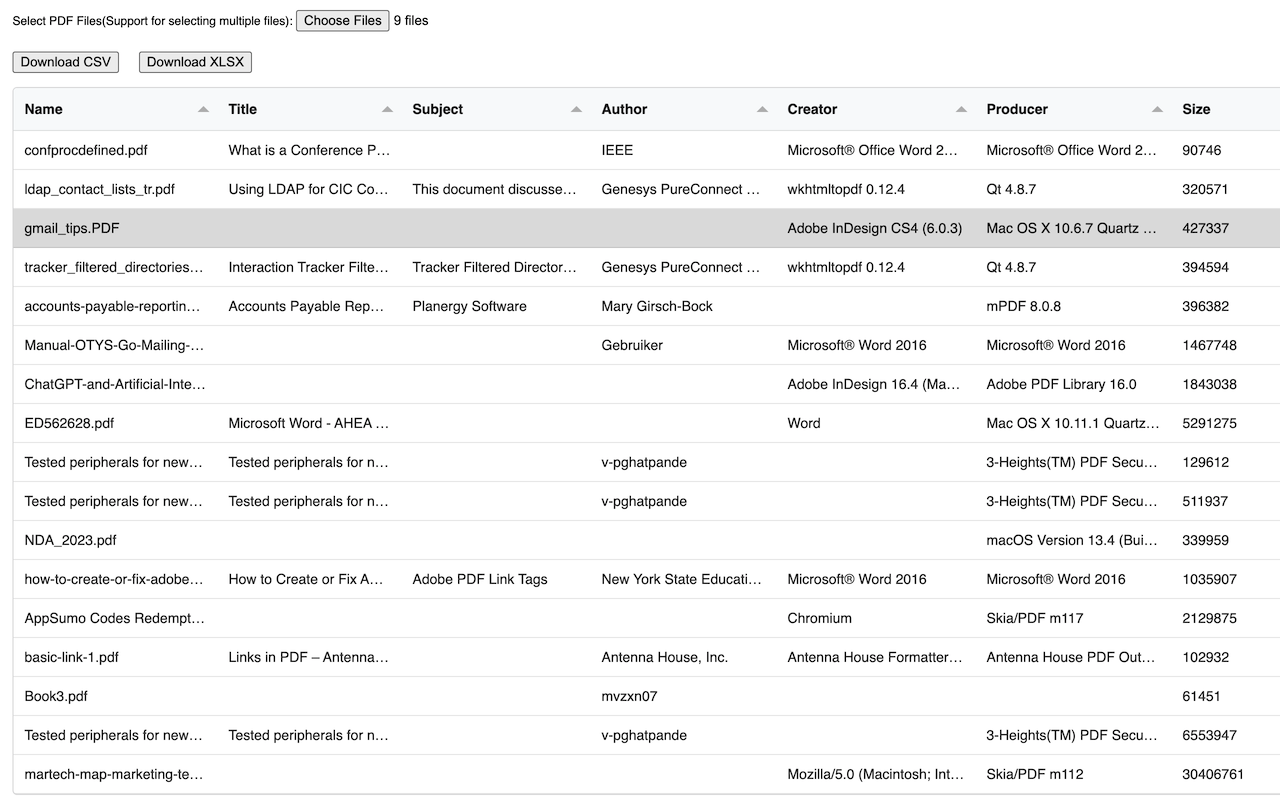Export the table with Download XLSX
Viewport: 1280px width, 800px height.
[x=195, y=62]
